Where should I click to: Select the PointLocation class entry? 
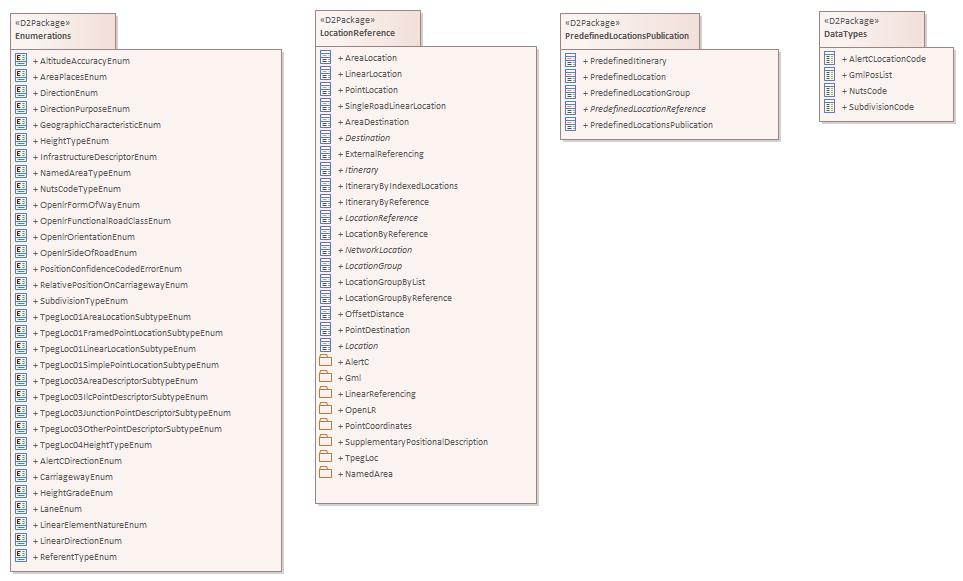(371, 90)
